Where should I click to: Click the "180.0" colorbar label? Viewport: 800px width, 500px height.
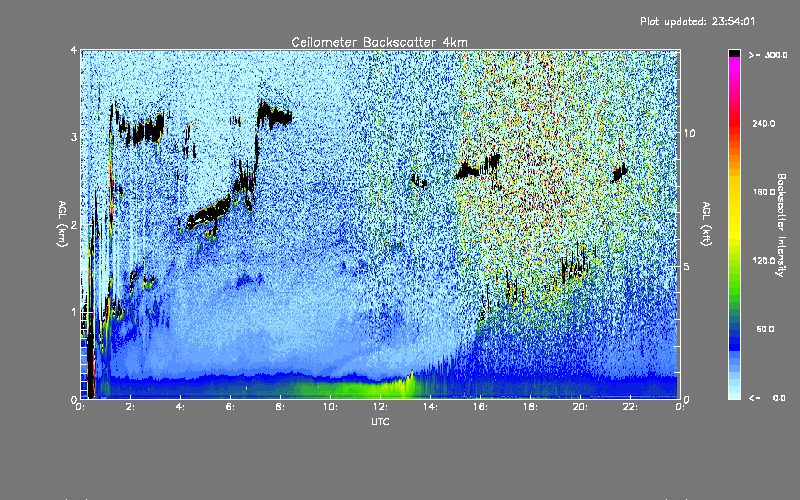pos(763,192)
